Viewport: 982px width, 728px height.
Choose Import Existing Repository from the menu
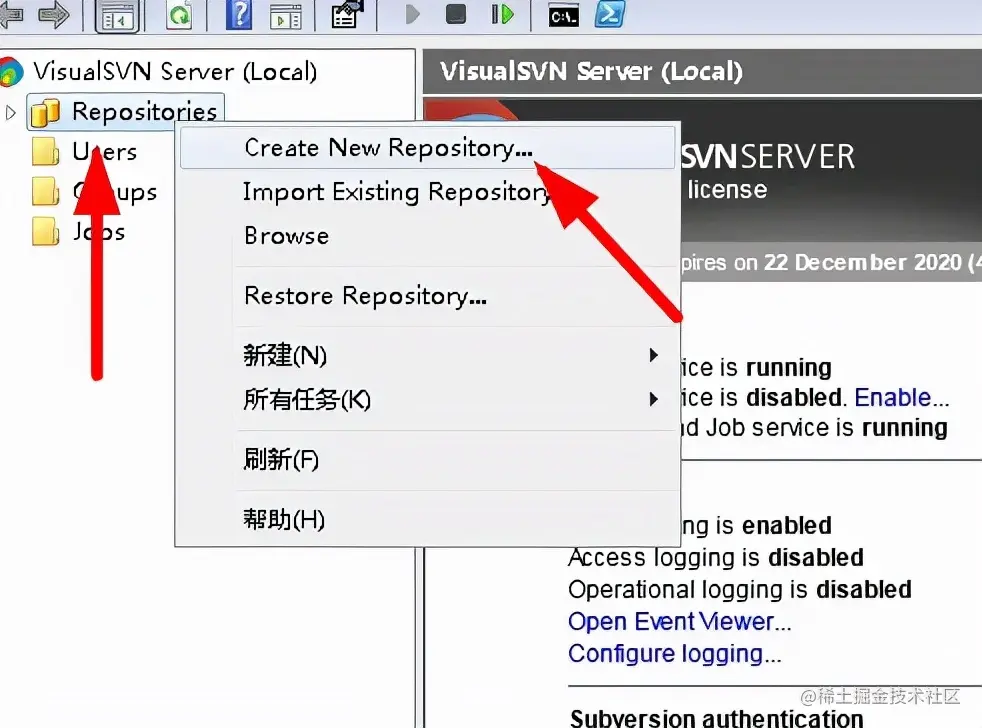tap(428, 192)
